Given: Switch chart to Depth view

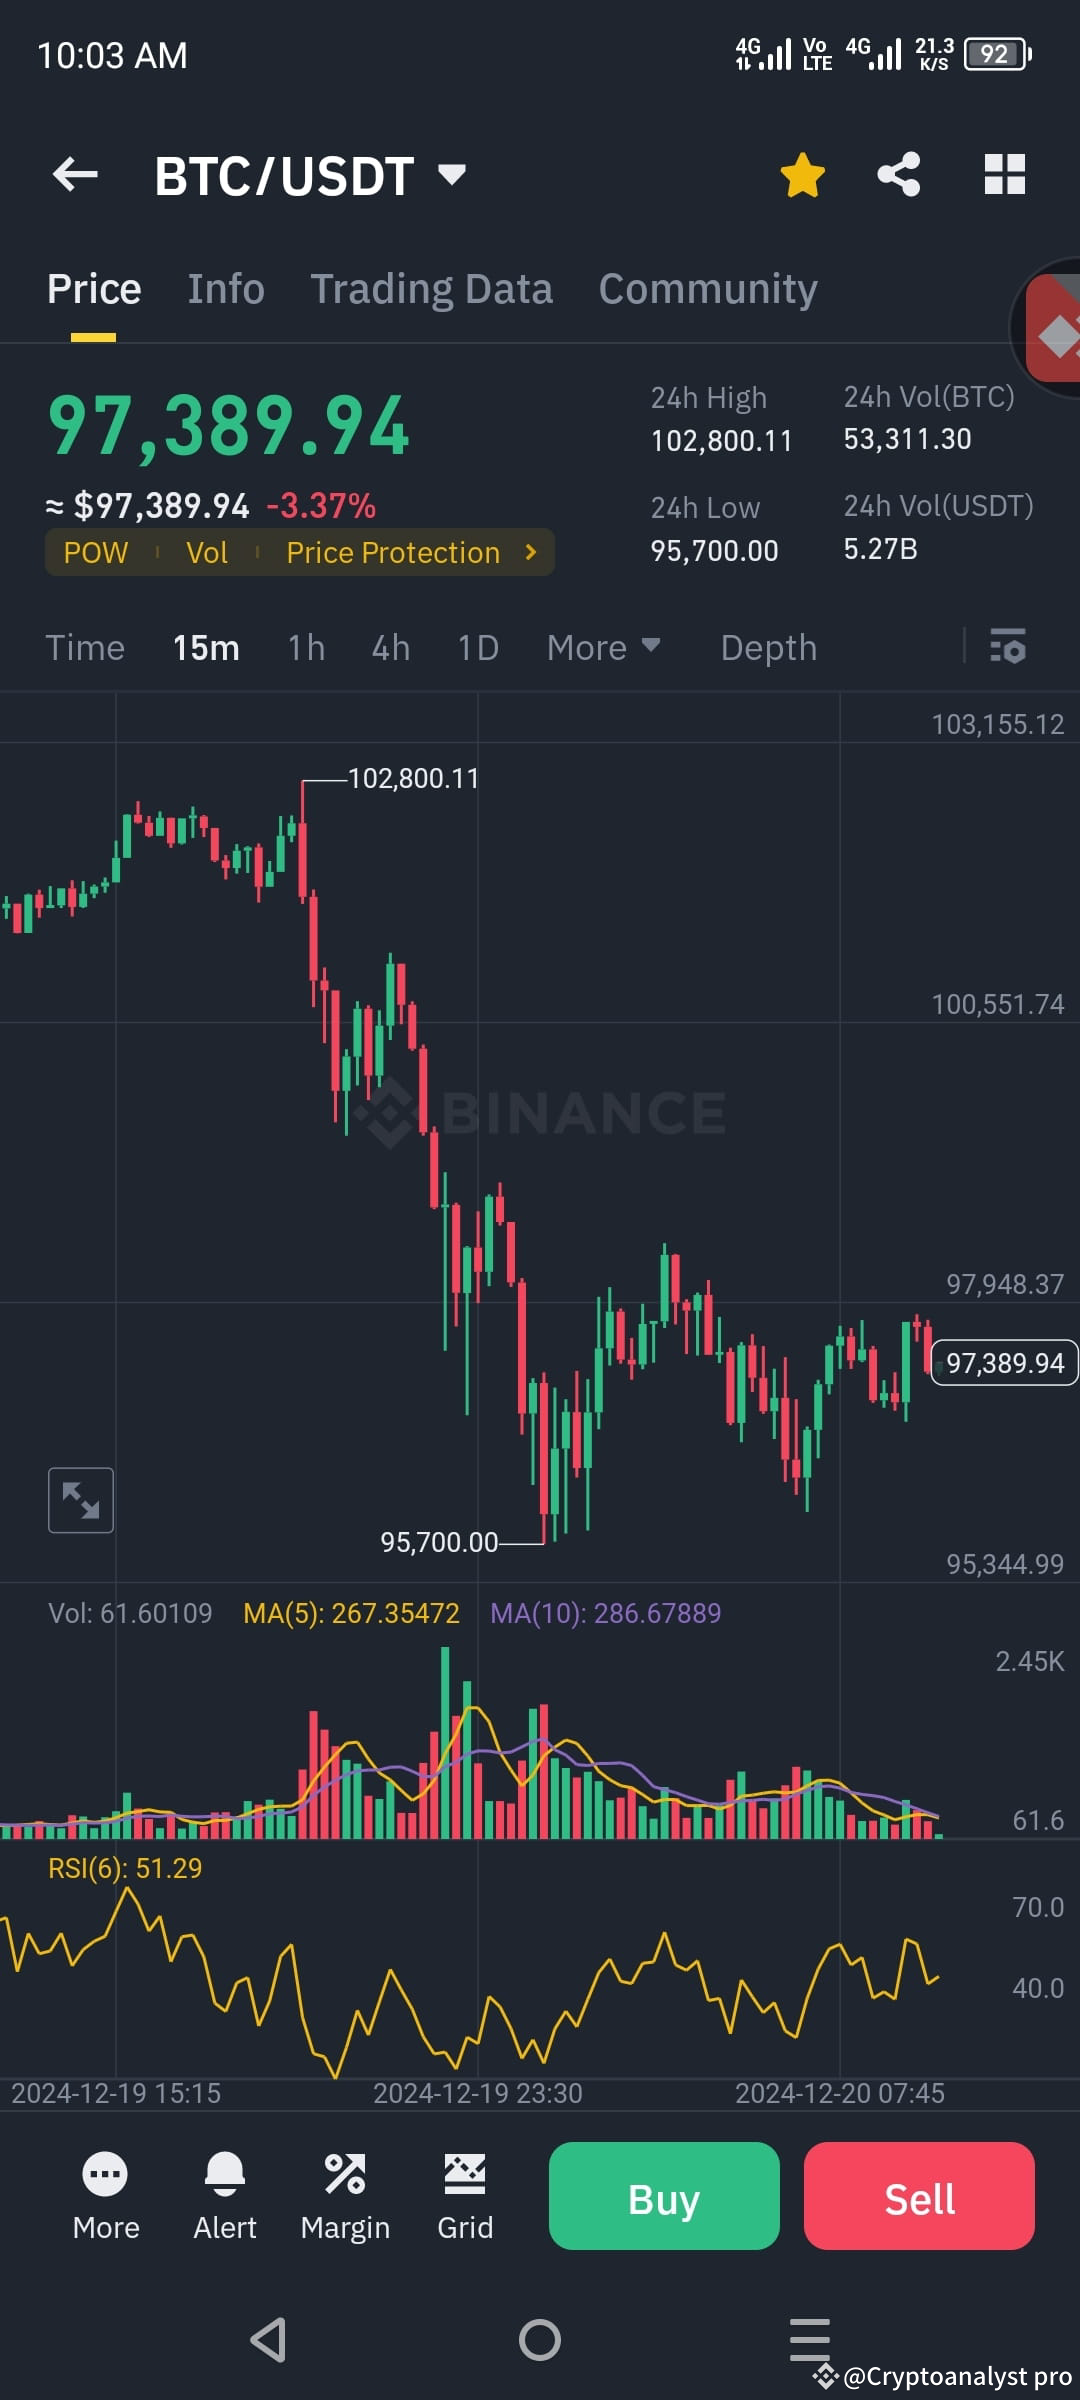Looking at the screenshot, I should (768, 648).
